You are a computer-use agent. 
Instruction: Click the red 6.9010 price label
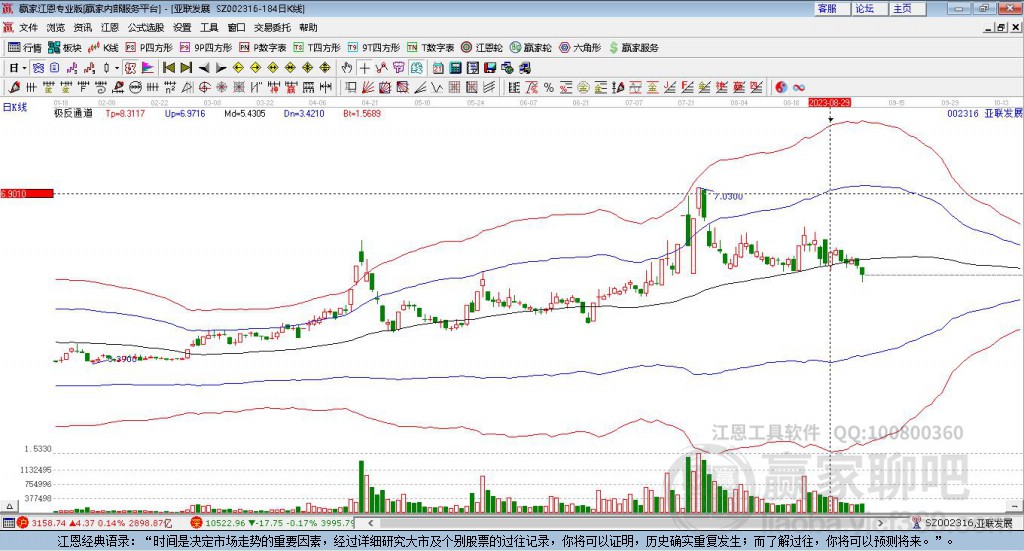27,193
